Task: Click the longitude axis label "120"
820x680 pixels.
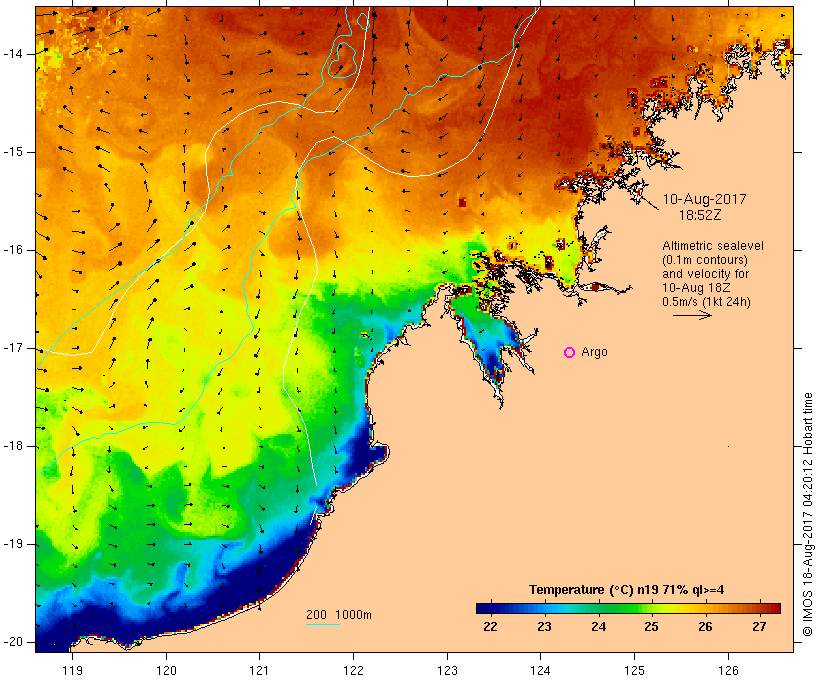Action: coord(166,670)
